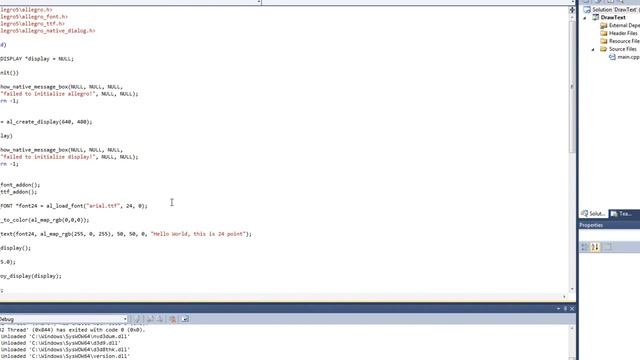The width and height of the screenshot is (640, 360).
Task: Clear all output with the red icon
Action: (172, 319)
